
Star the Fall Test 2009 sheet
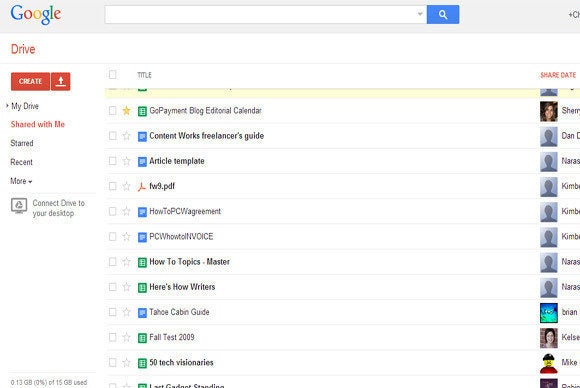[127, 337]
